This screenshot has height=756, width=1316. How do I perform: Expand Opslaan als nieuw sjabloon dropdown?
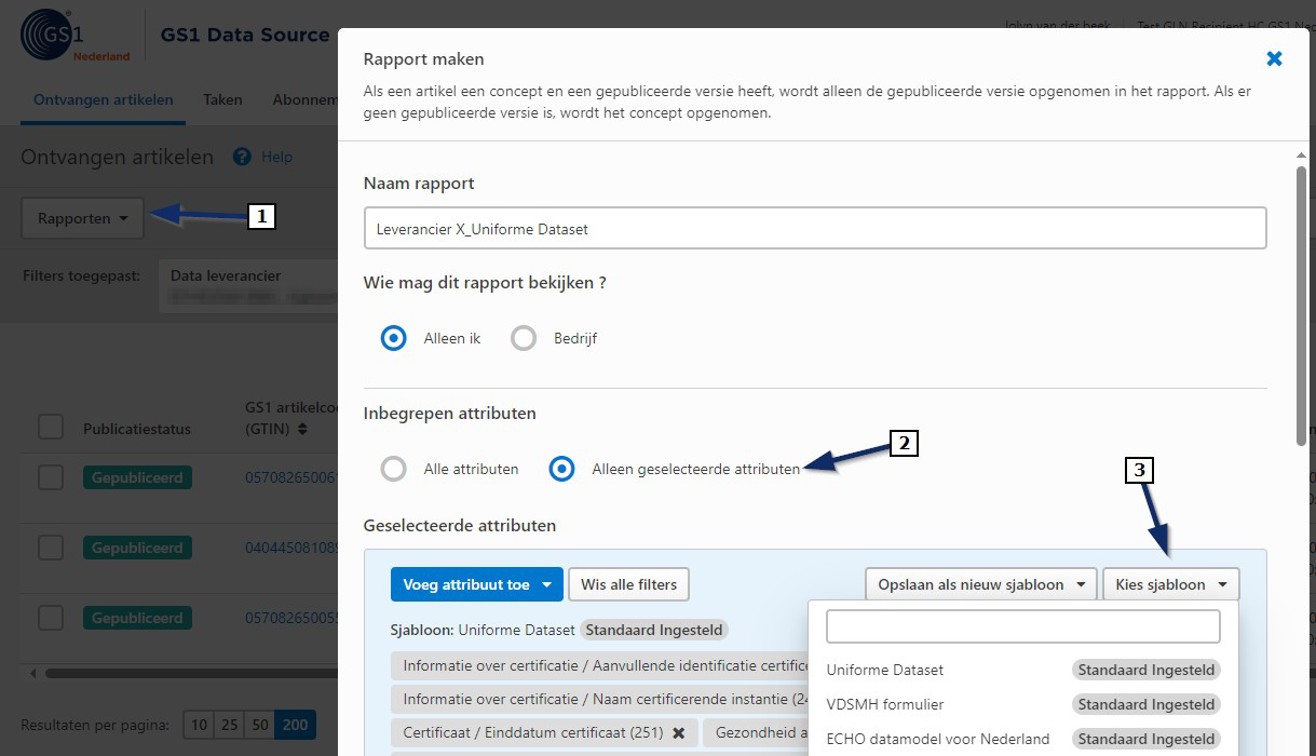coord(981,585)
